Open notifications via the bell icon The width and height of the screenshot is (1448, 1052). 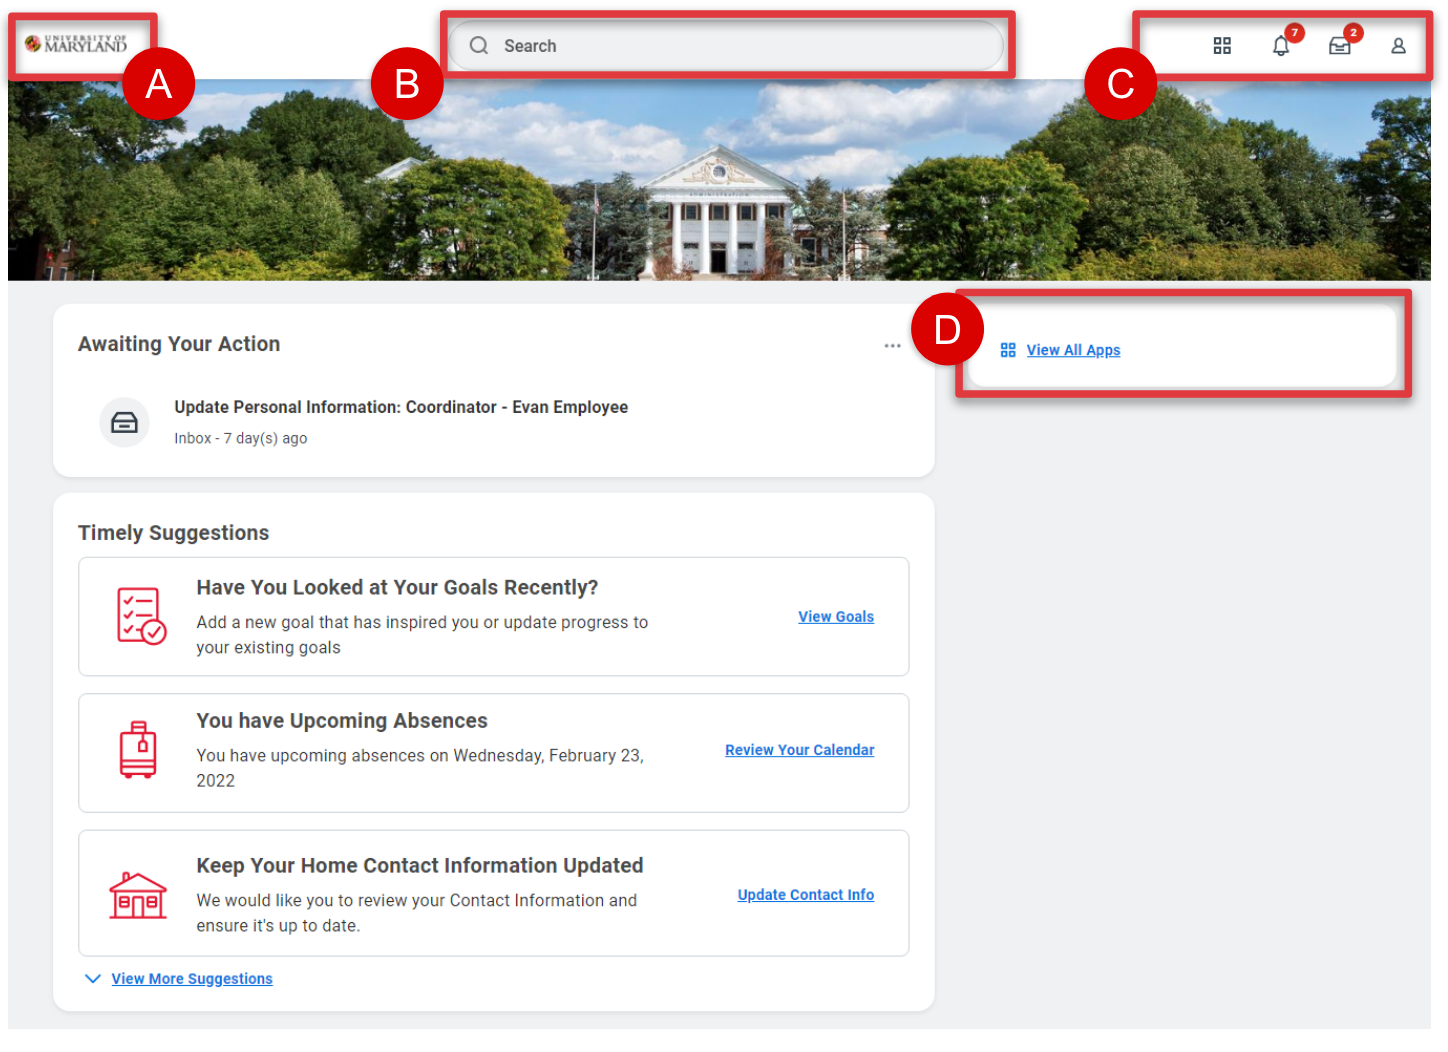pos(1281,46)
